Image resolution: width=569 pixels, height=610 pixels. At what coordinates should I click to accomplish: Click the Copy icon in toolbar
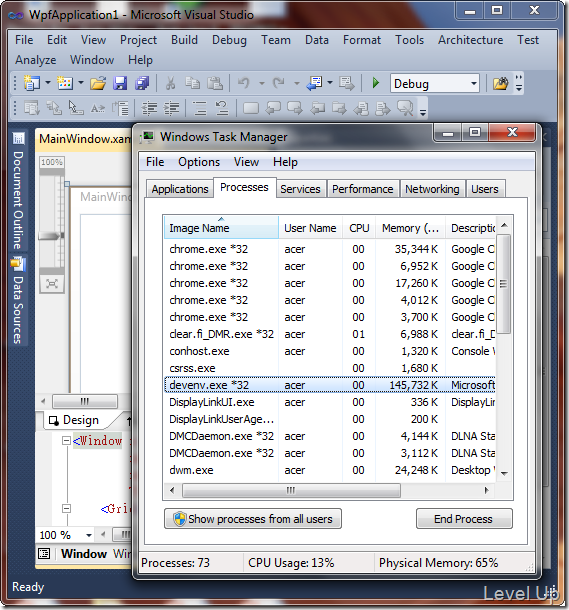pyautogui.click(x=192, y=83)
